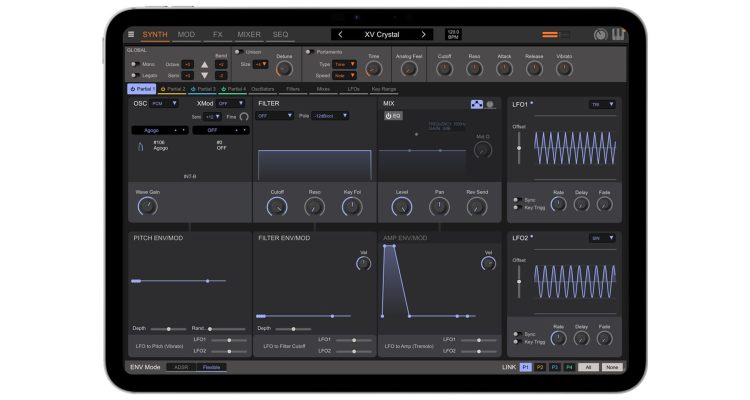Screen dimensions: 750x400
Task: Click the LINK None button
Action: point(612,367)
